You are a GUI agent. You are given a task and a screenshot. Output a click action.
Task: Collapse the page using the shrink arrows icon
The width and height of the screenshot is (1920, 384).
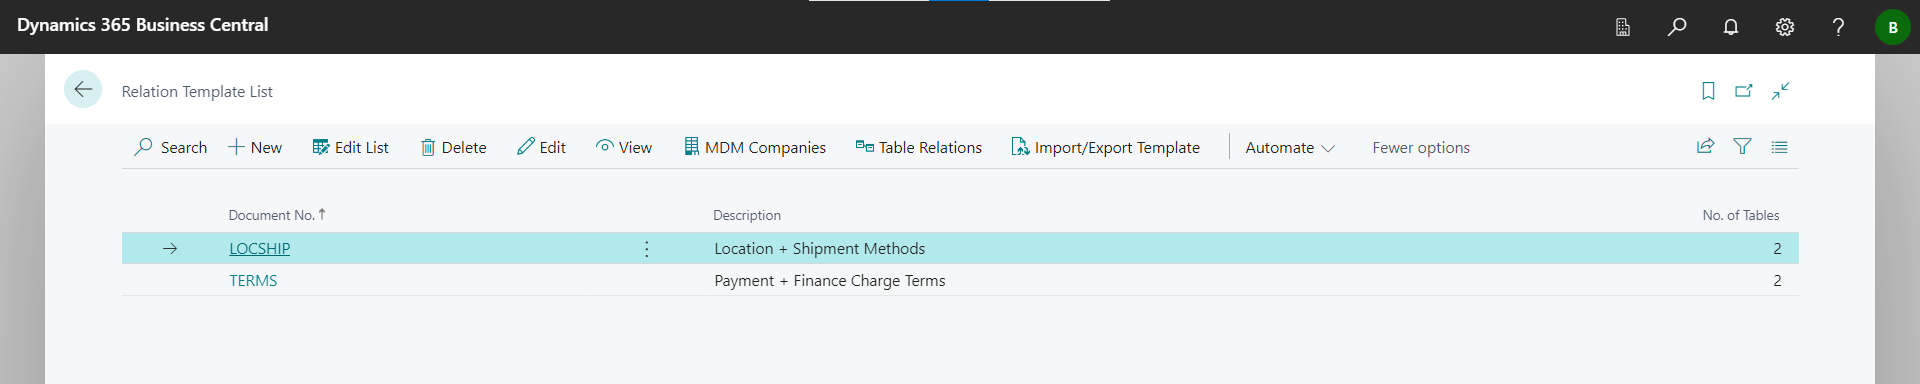coord(1780,91)
